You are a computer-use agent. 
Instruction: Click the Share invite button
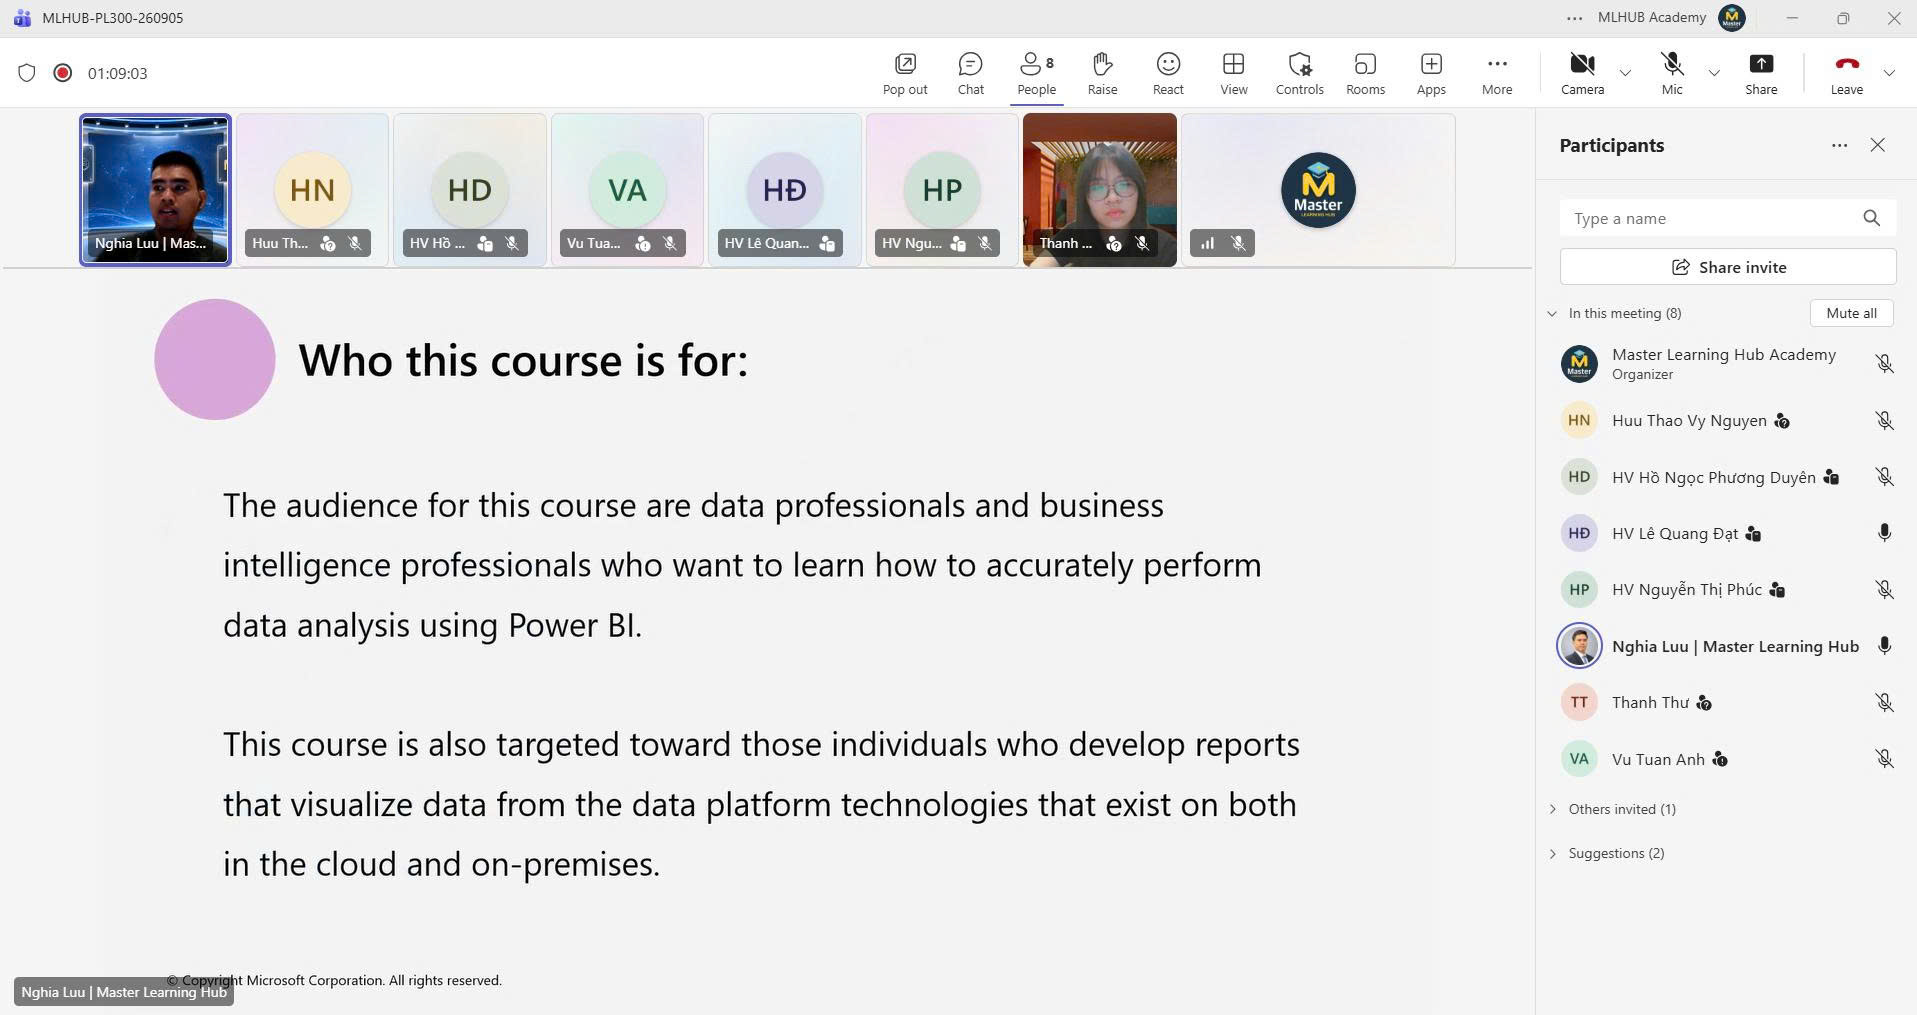1728,267
